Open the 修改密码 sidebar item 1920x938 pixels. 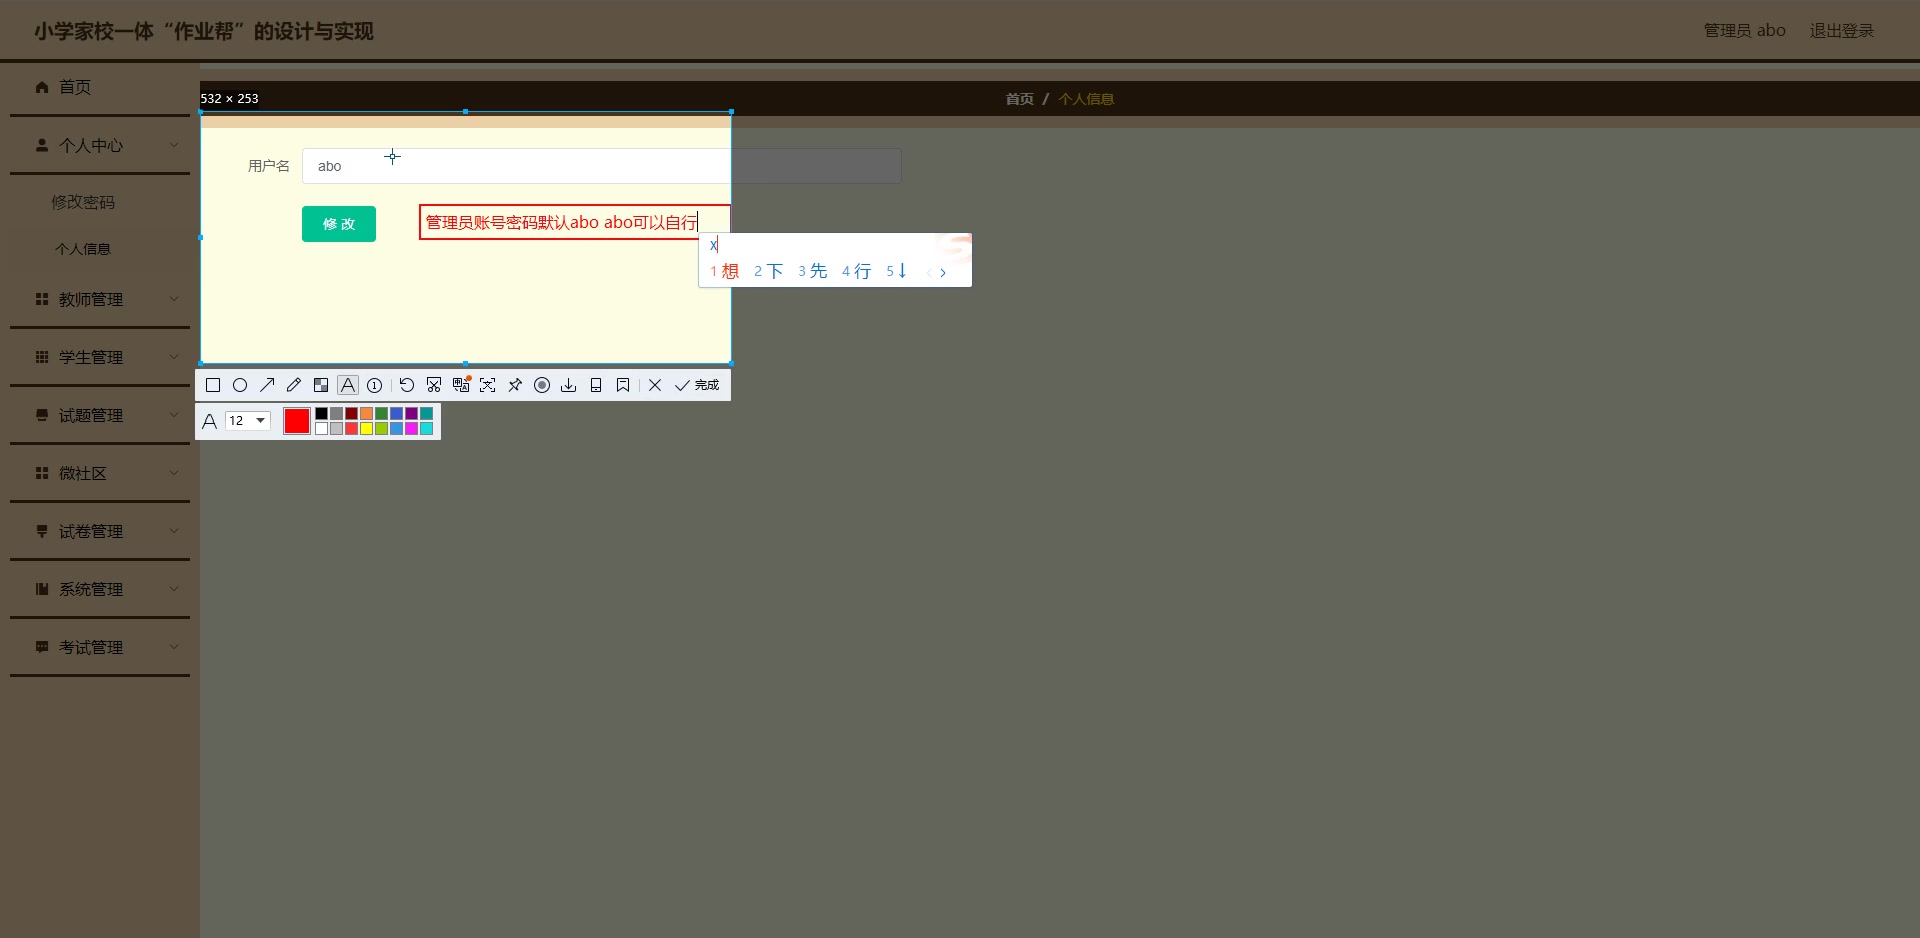point(84,201)
